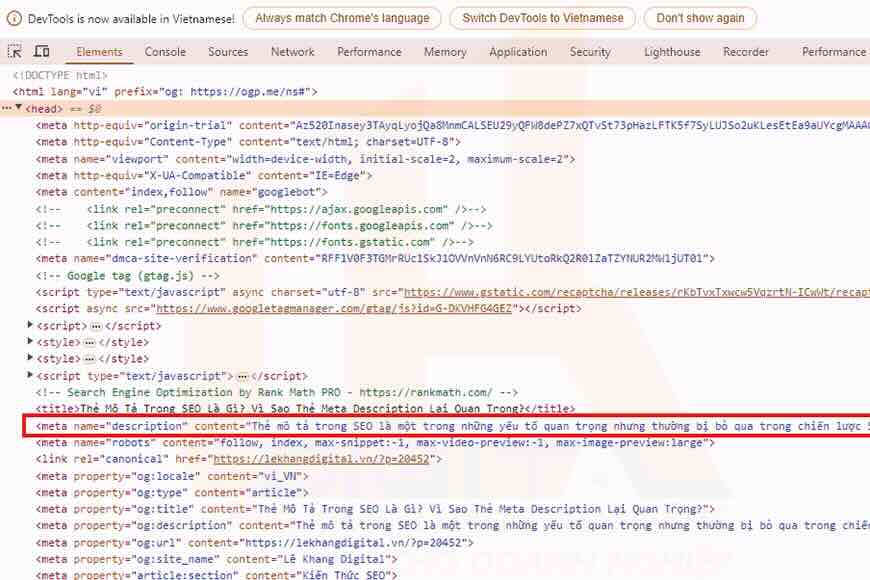The height and width of the screenshot is (580, 870).
Task: Select the og:site_name meta row
Action: coord(216,559)
